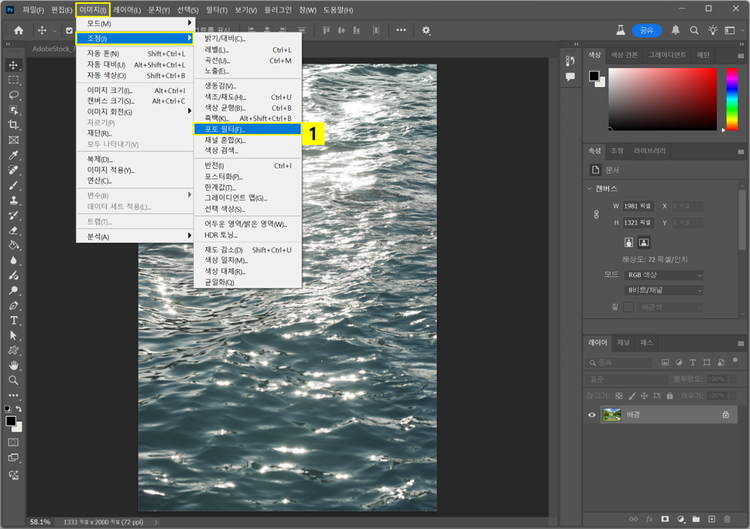Open the RGB 색상 mode dropdown
Screen dimensions: 750x529
(664, 275)
